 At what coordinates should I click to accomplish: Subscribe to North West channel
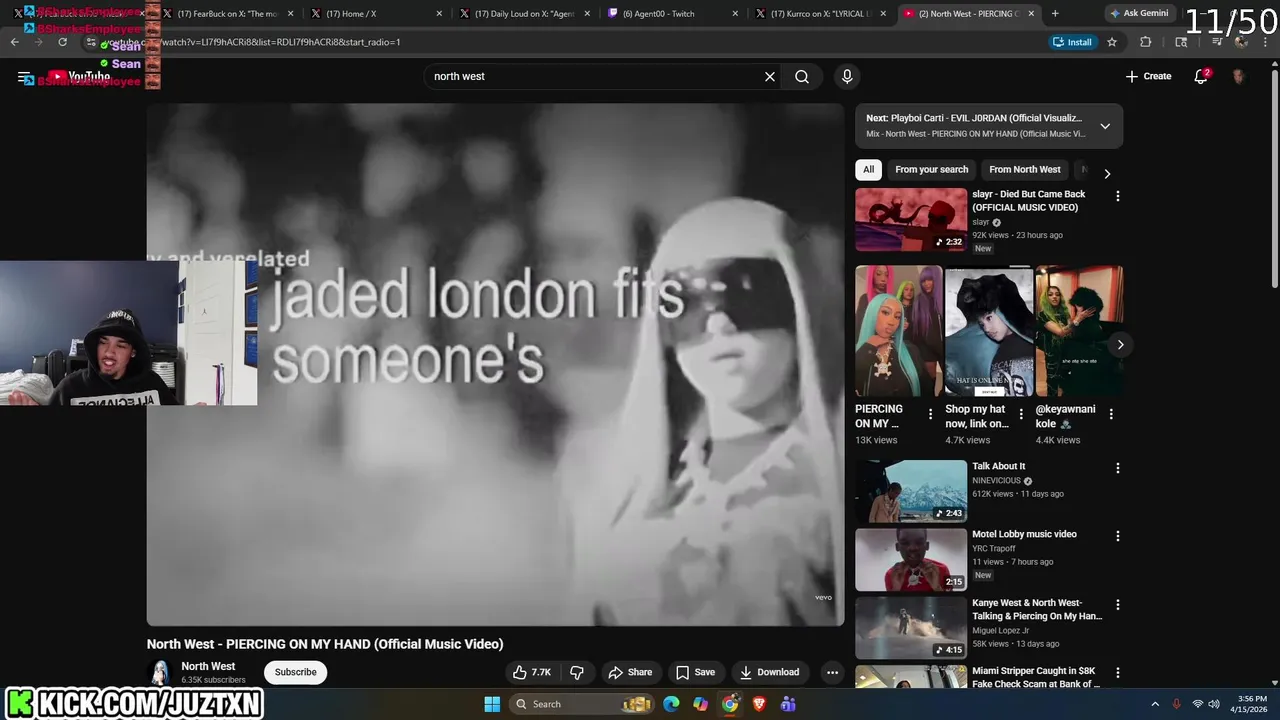click(296, 672)
